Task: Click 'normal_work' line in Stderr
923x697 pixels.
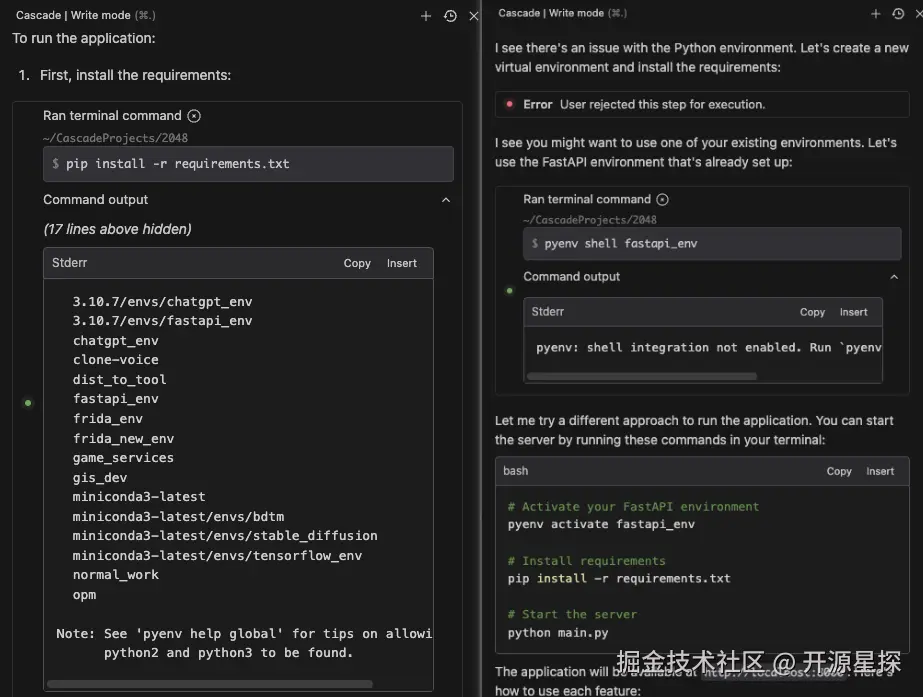Action: pos(115,575)
